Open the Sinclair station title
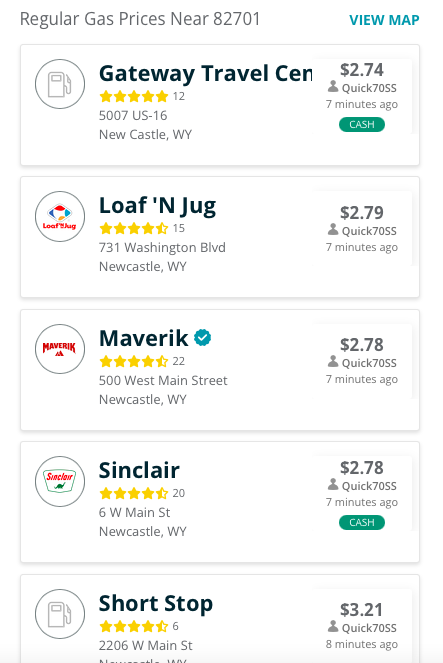The height and width of the screenshot is (663, 443). coord(139,470)
